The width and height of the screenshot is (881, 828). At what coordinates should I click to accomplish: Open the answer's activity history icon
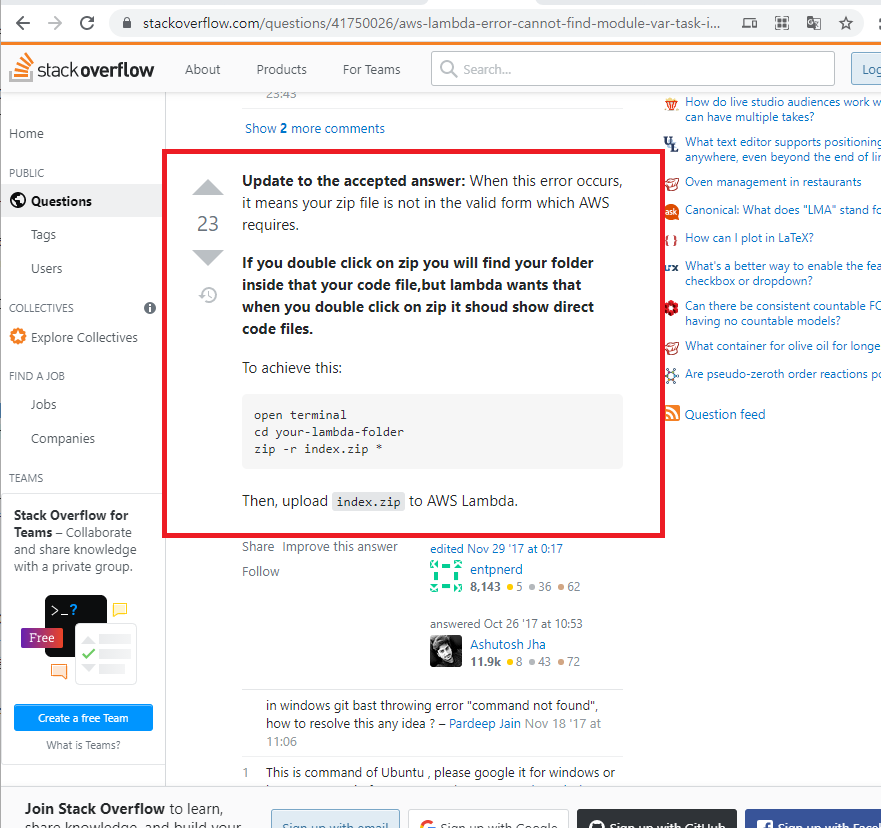(208, 295)
